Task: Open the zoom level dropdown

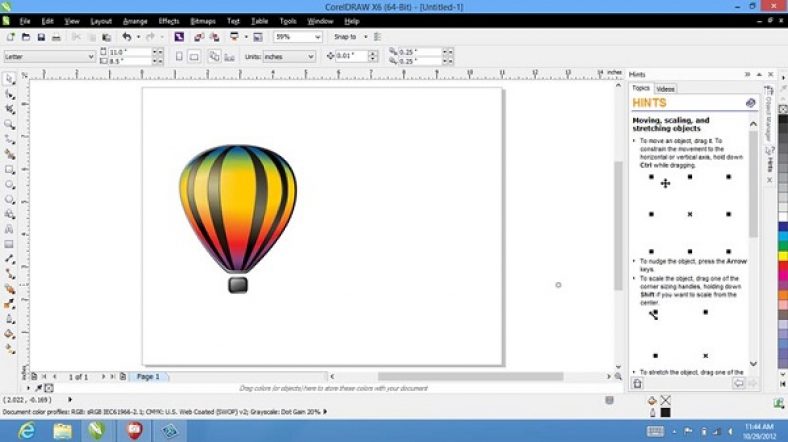Action: (318, 37)
